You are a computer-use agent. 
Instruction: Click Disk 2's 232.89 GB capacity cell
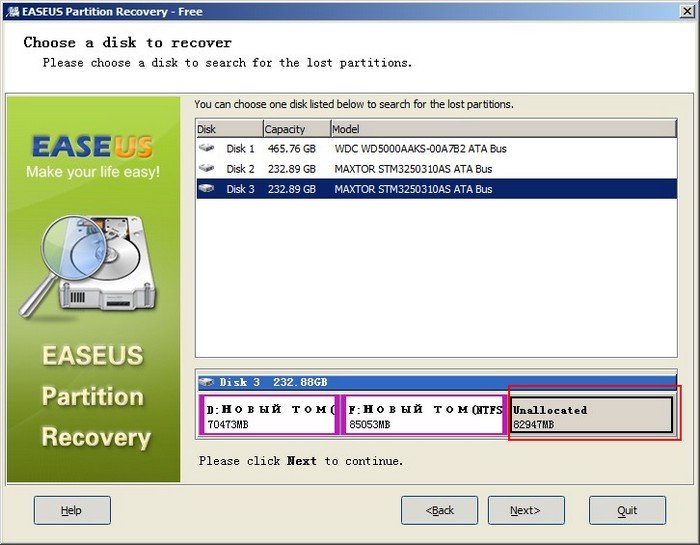click(x=292, y=169)
